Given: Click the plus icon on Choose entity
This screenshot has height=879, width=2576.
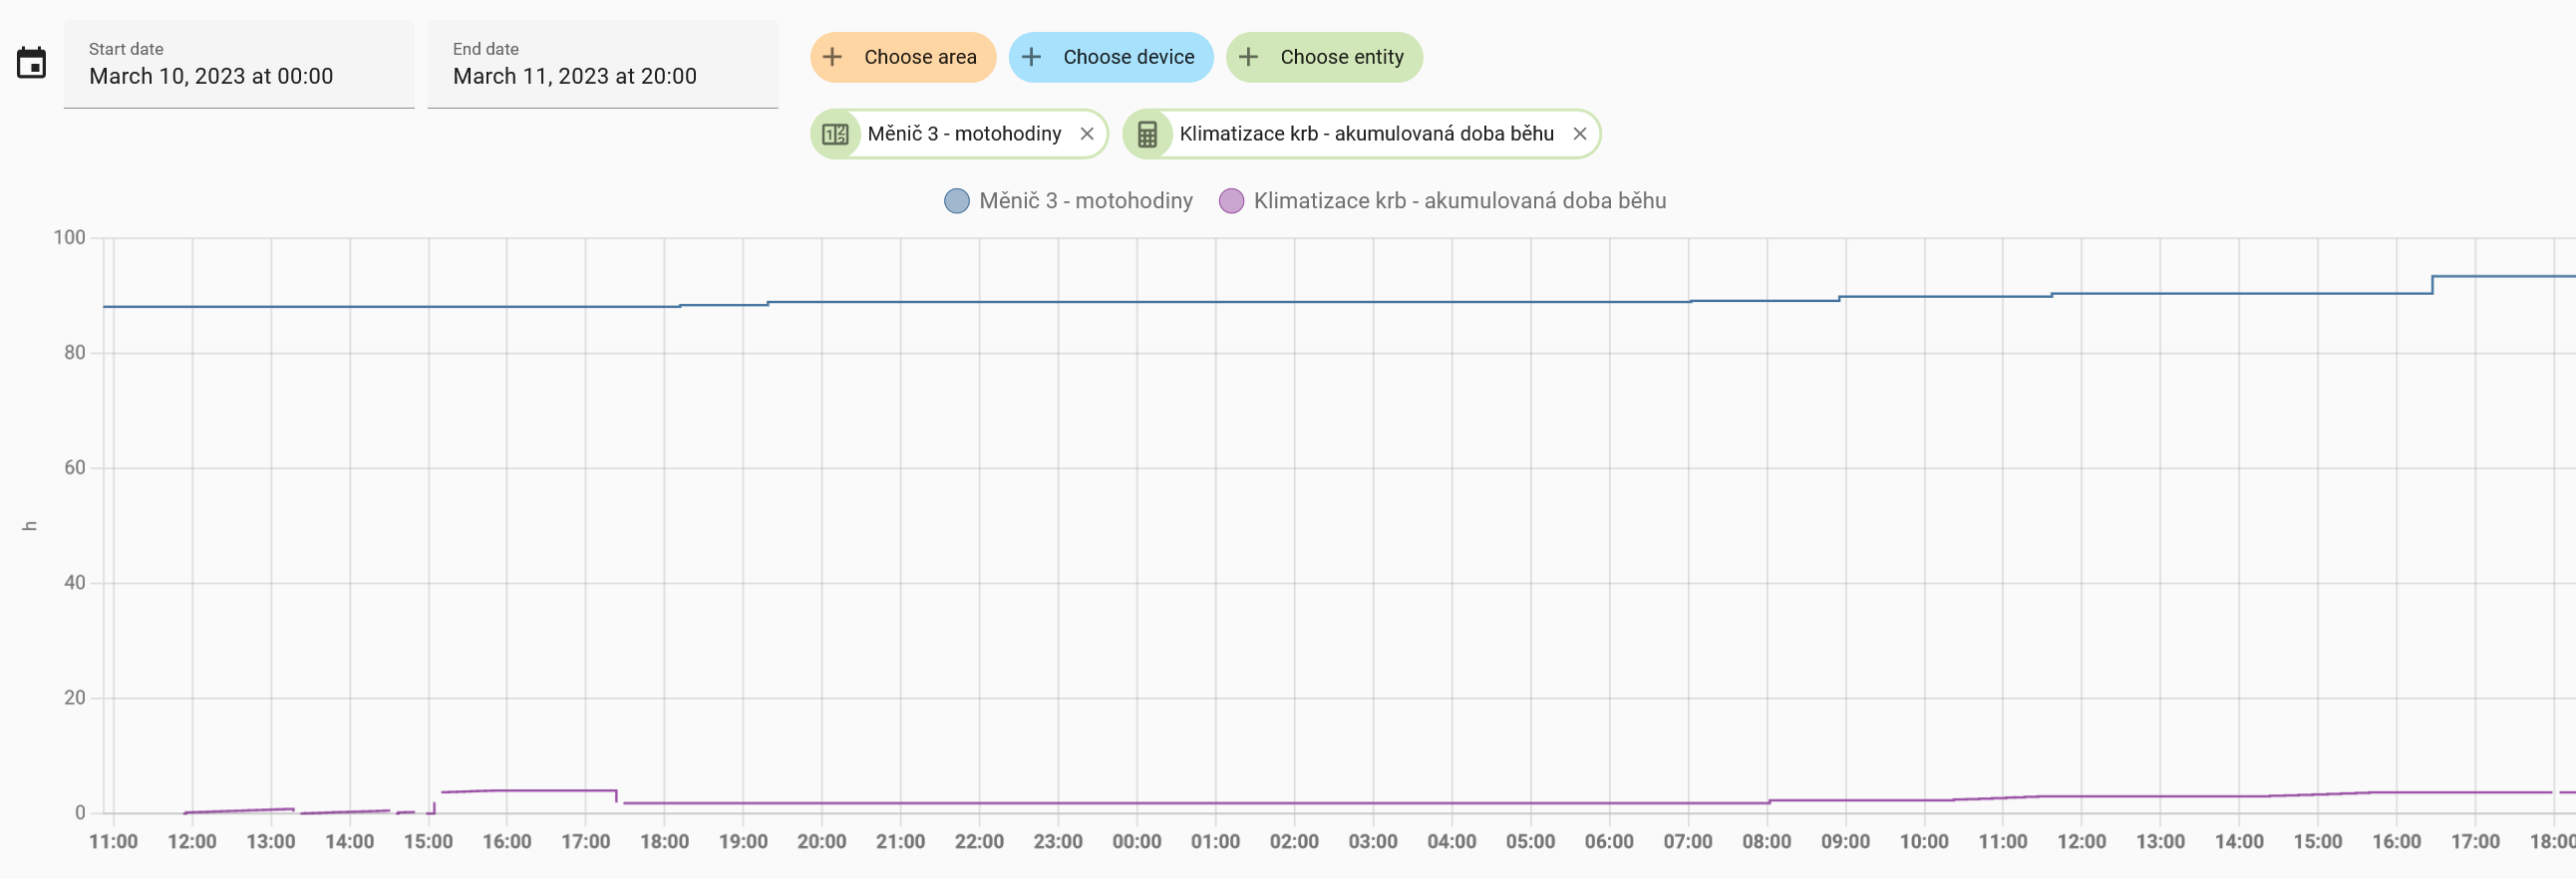Looking at the screenshot, I should coord(1248,57).
